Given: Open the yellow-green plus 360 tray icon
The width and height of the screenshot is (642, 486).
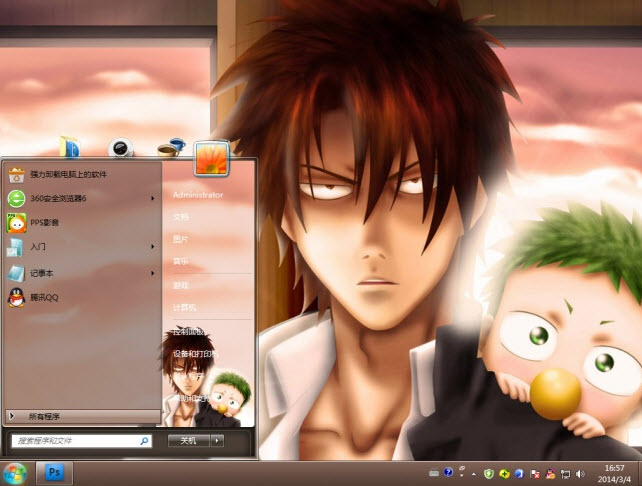Looking at the screenshot, I should (x=504, y=474).
